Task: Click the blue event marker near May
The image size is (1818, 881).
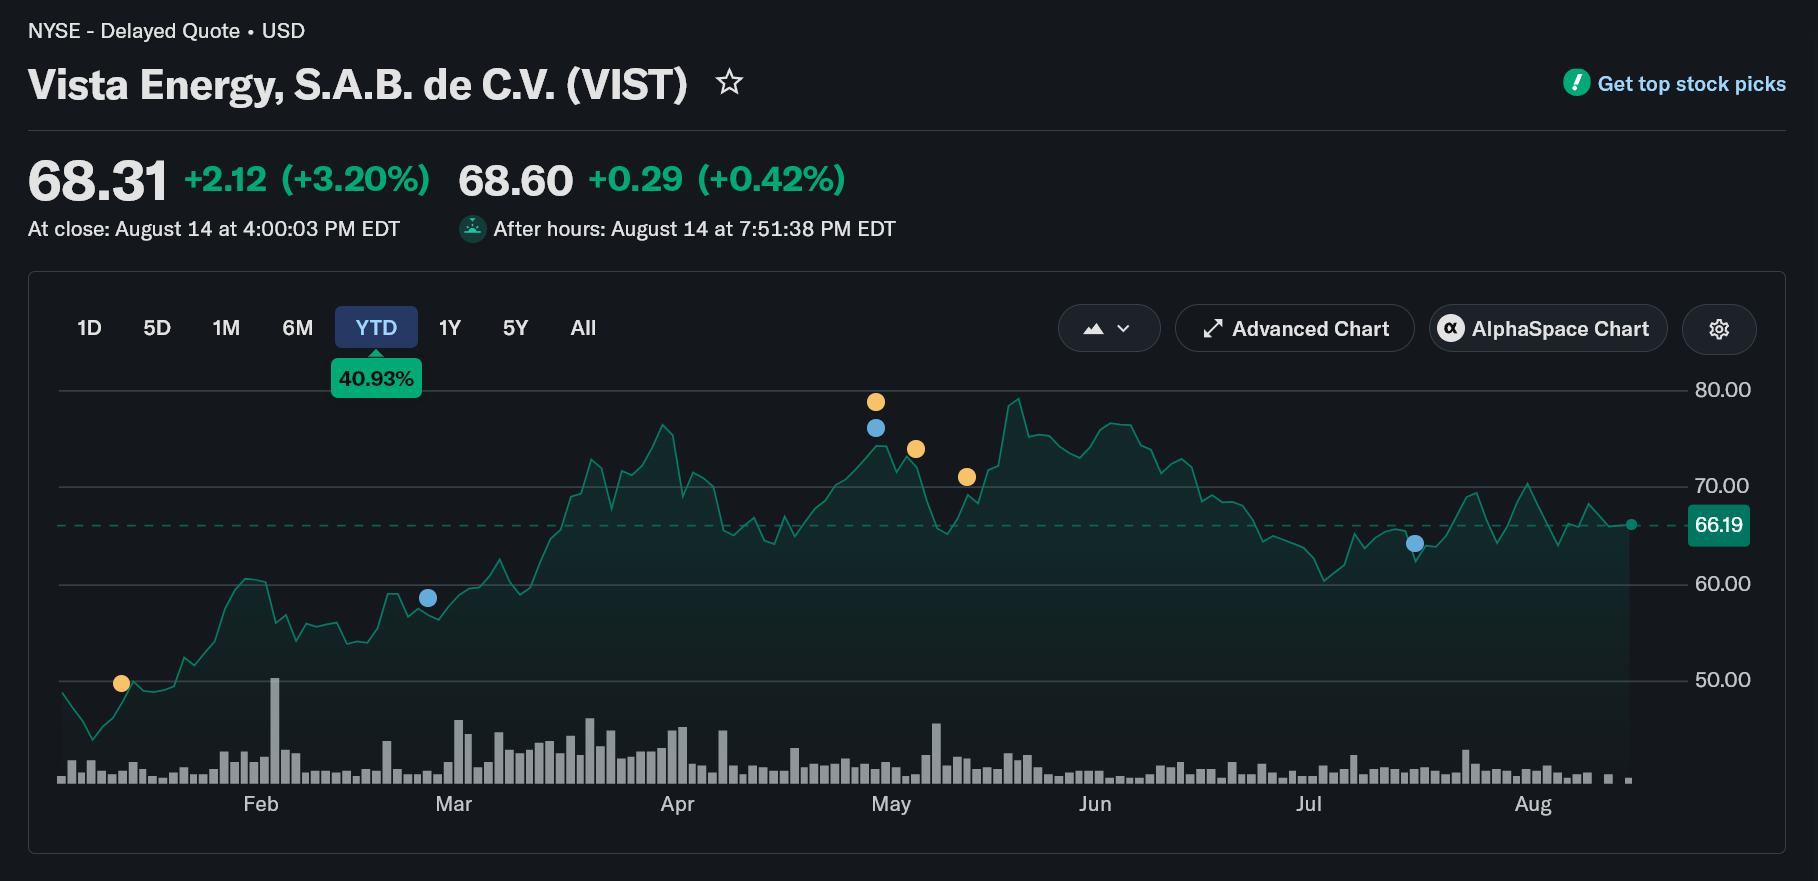Action: coord(876,428)
